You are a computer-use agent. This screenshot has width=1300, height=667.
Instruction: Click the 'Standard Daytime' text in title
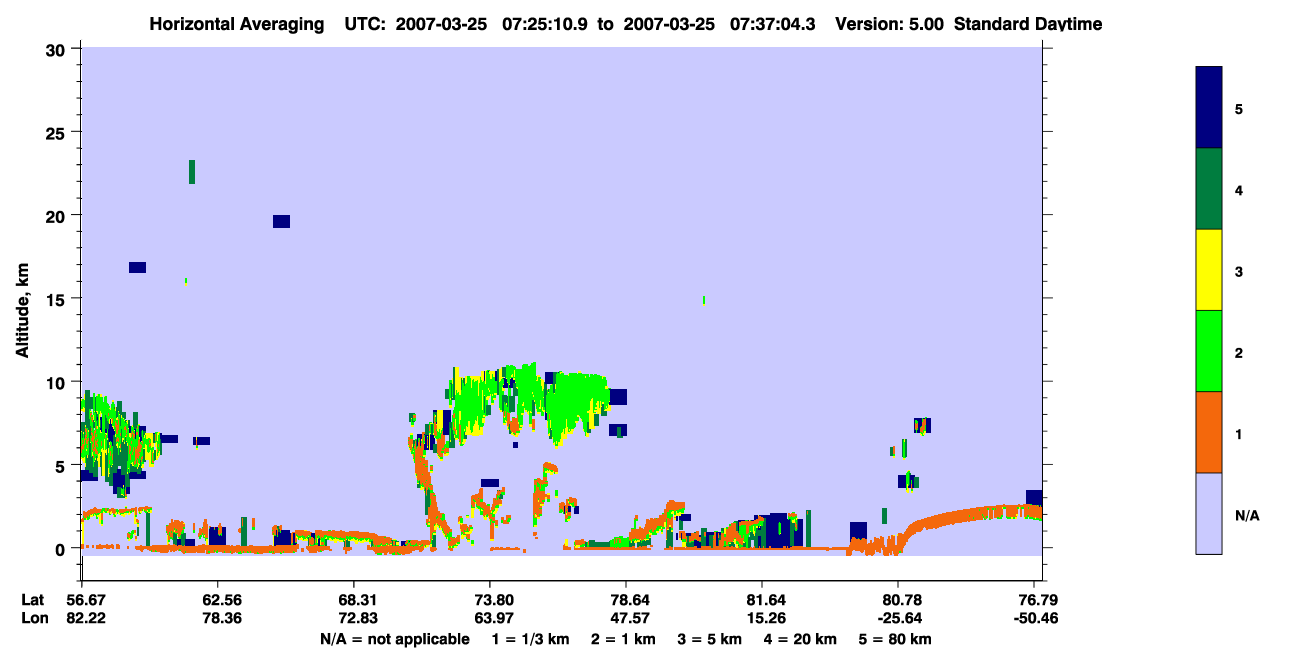point(1028,24)
